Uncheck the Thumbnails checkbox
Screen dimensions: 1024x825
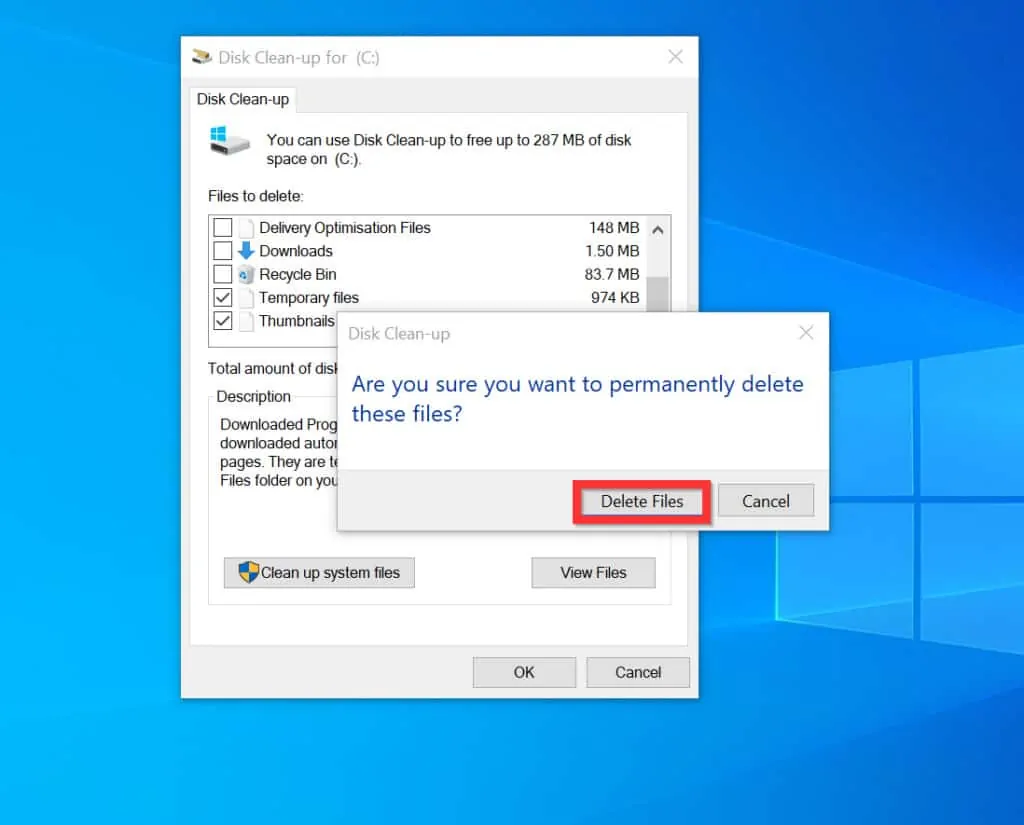click(x=223, y=321)
